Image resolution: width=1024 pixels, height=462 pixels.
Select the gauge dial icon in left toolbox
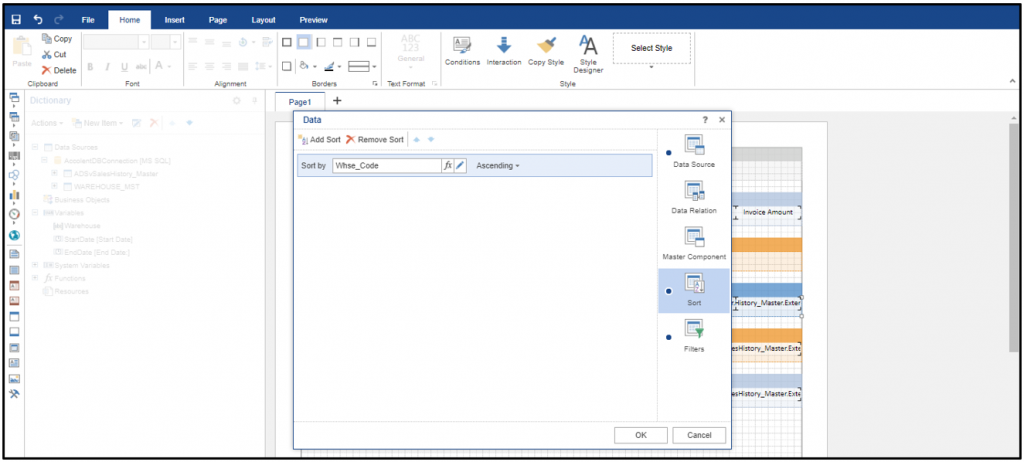14,213
